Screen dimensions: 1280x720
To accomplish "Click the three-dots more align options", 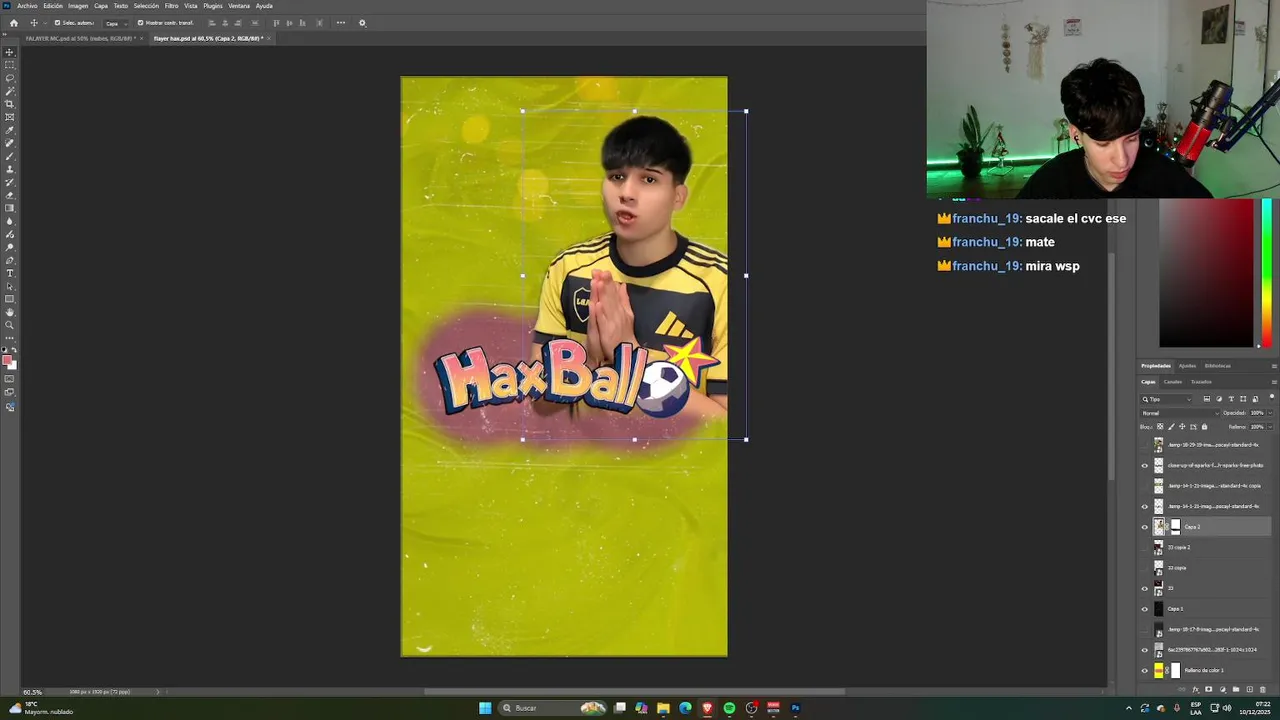I will (341, 23).
